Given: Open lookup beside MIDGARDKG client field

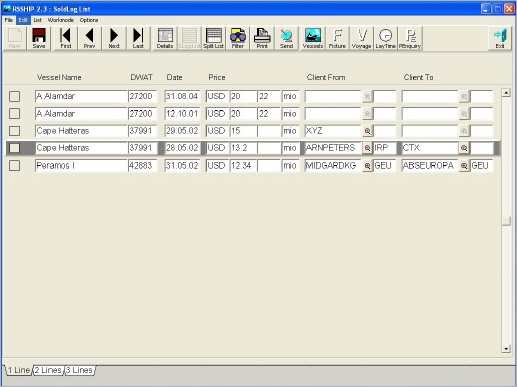Looking at the screenshot, I should tap(367, 166).
